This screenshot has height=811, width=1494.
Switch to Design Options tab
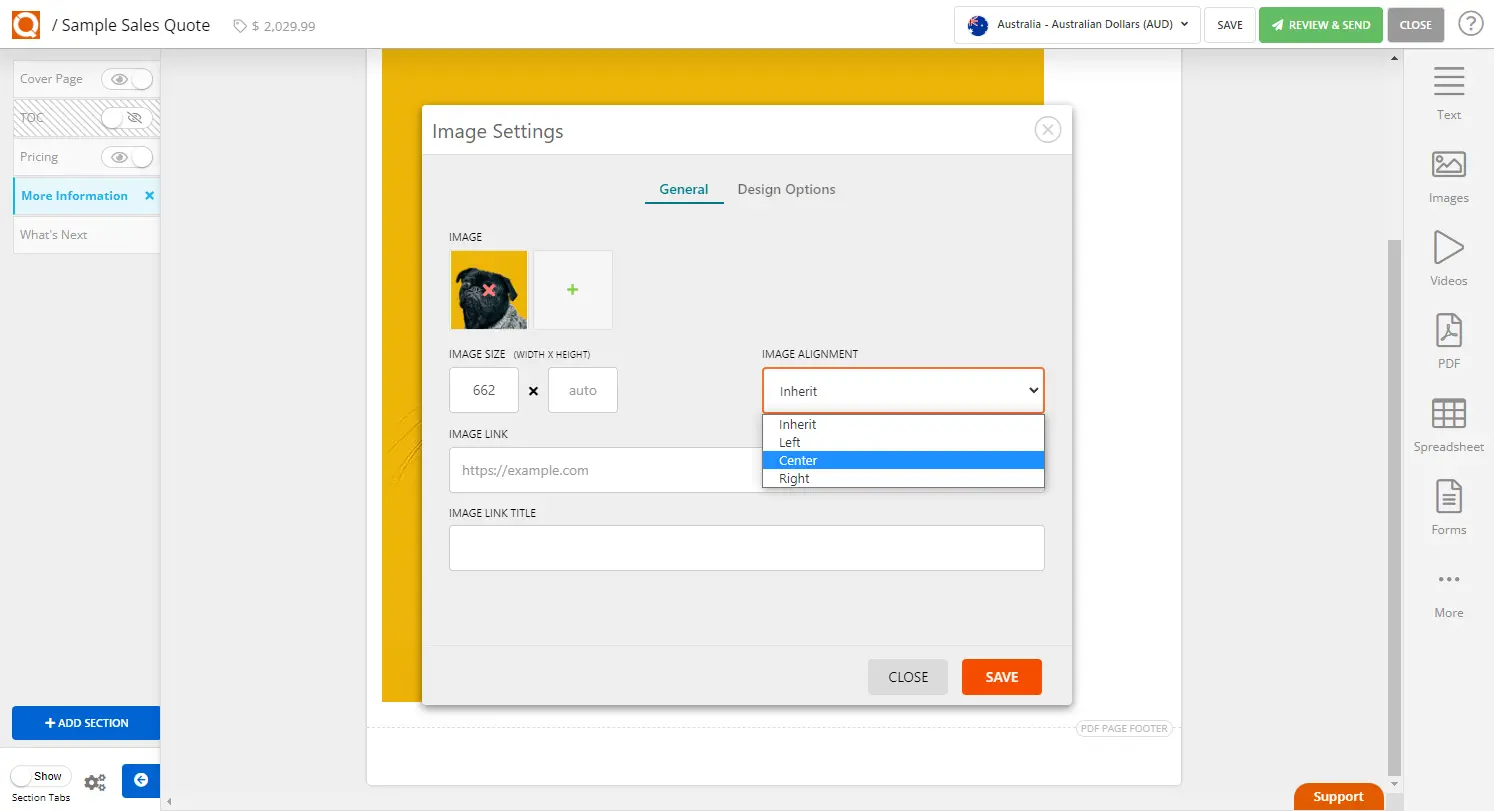[786, 189]
